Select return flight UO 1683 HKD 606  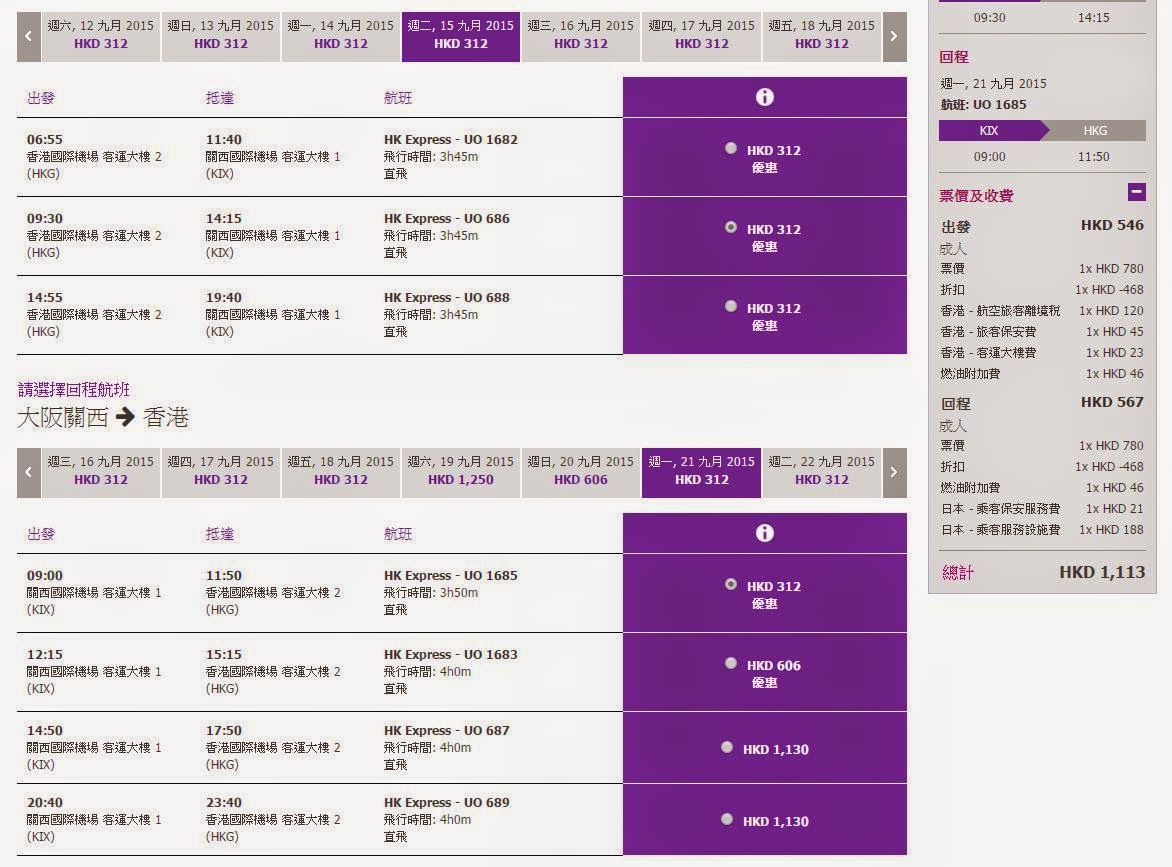[x=731, y=663]
